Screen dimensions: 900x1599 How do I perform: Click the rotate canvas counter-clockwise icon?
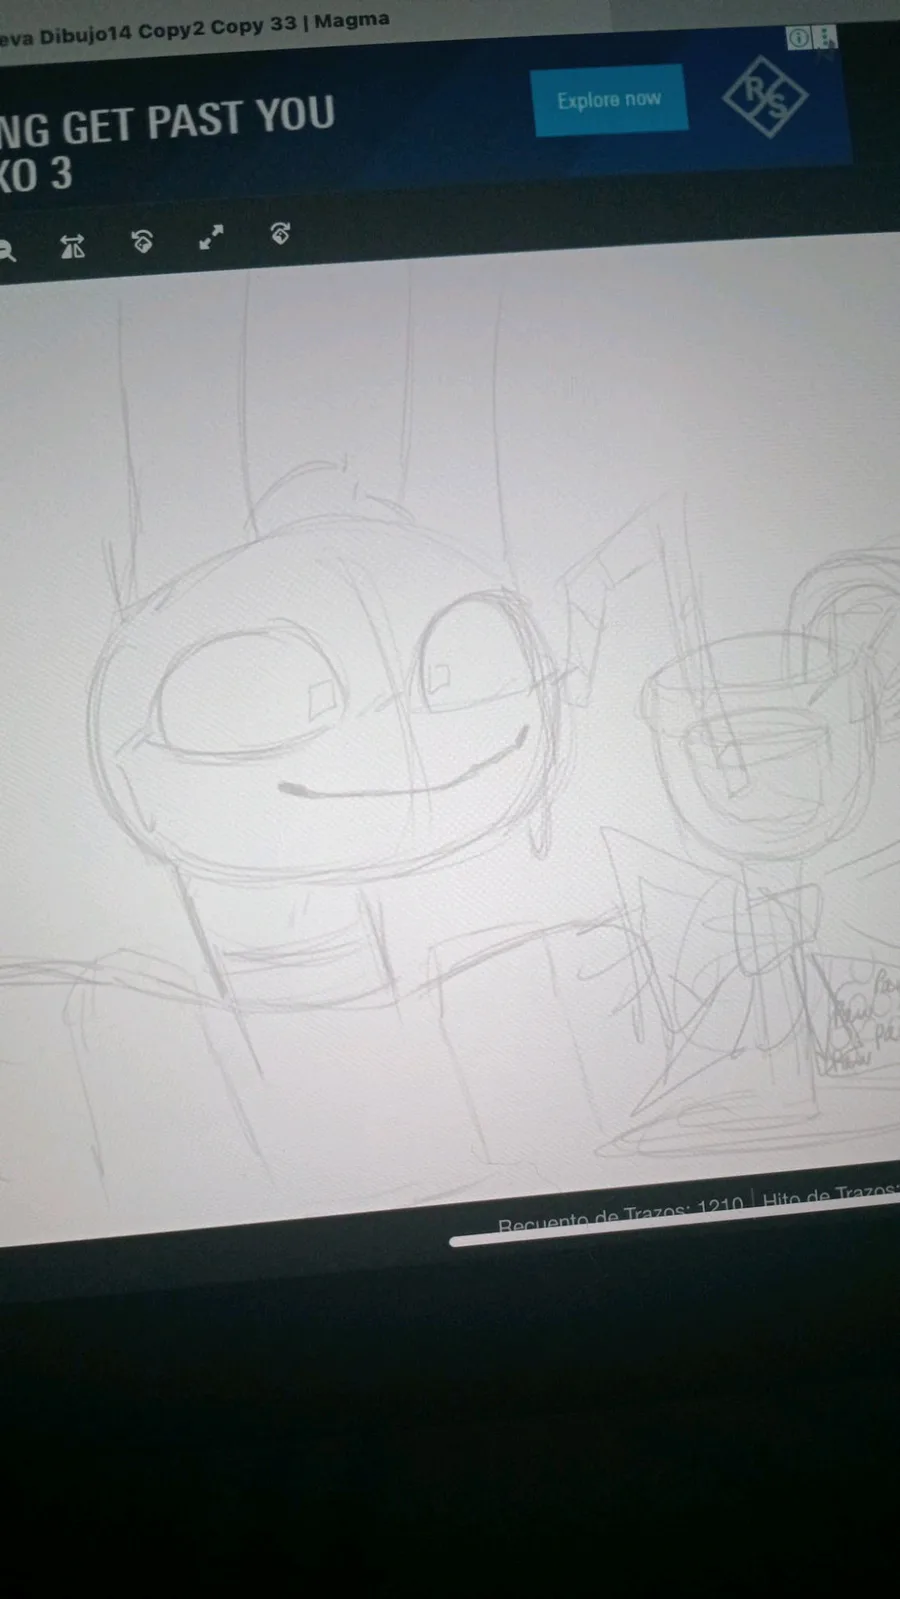[x=143, y=241]
